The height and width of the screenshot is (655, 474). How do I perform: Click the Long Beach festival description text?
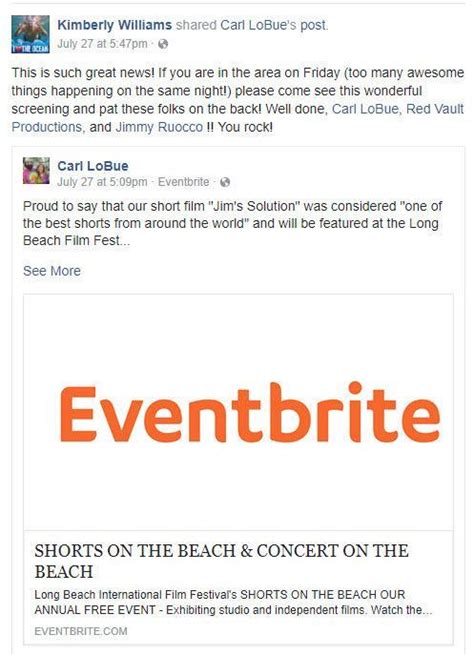233,602
